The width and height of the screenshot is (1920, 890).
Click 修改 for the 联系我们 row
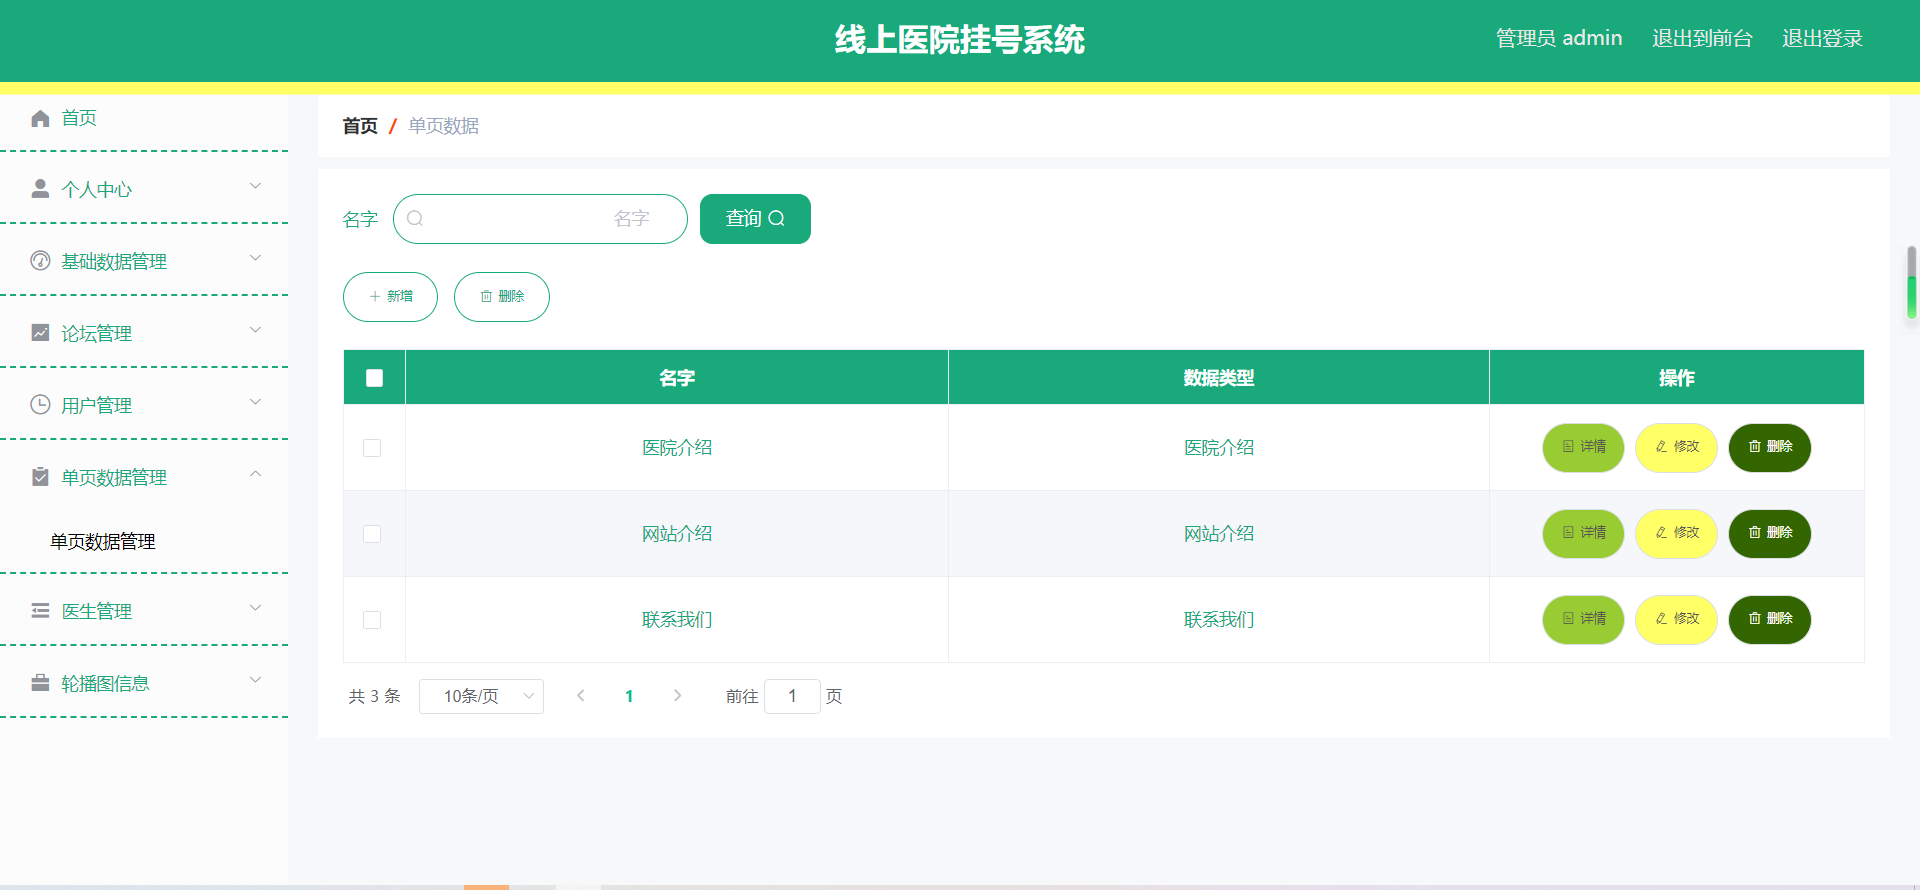click(1676, 619)
